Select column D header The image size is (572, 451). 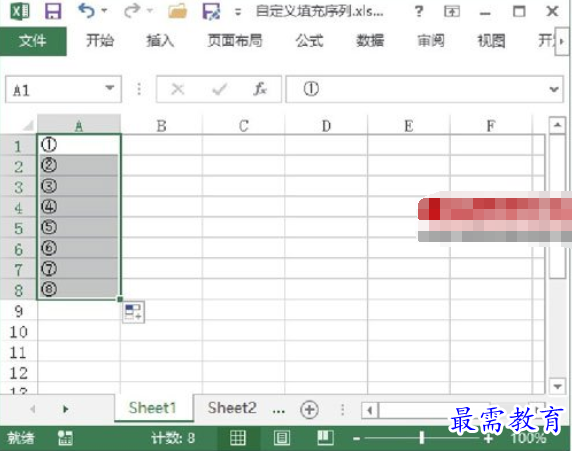tap(326, 126)
